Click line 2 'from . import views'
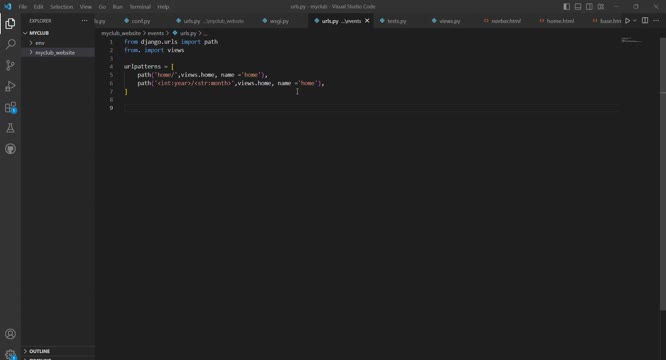 point(154,50)
